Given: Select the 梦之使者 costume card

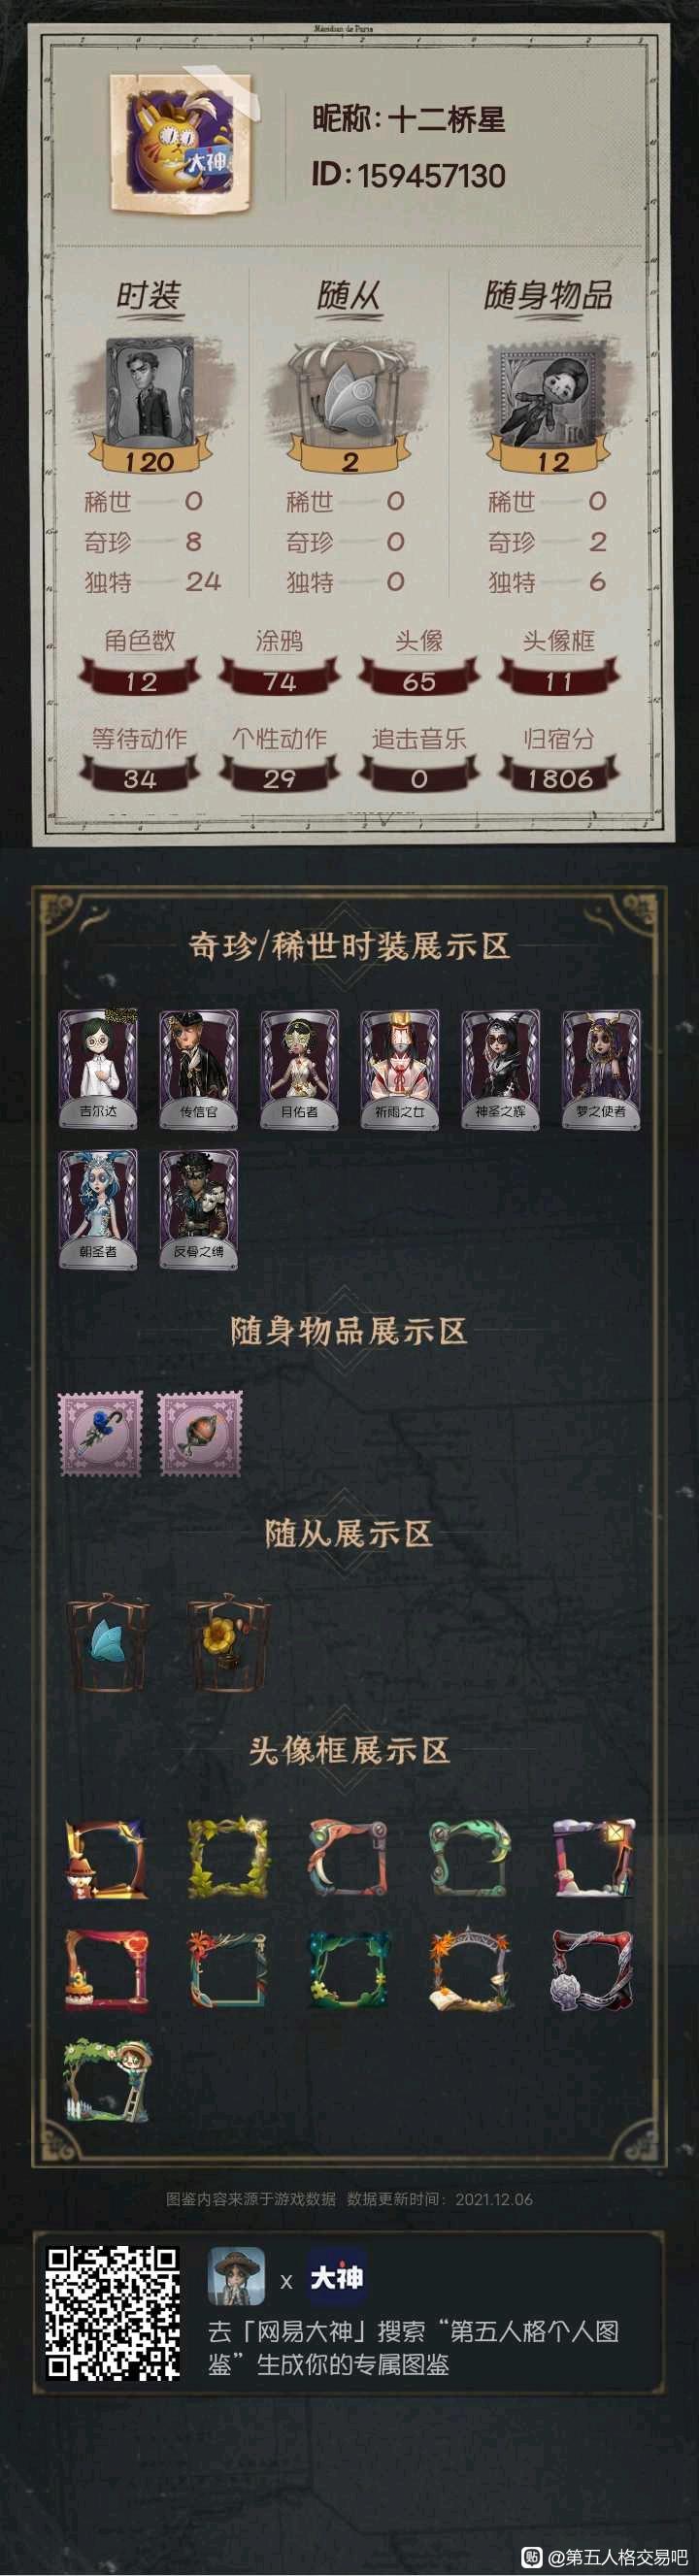Looking at the screenshot, I should tap(601, 1069).
